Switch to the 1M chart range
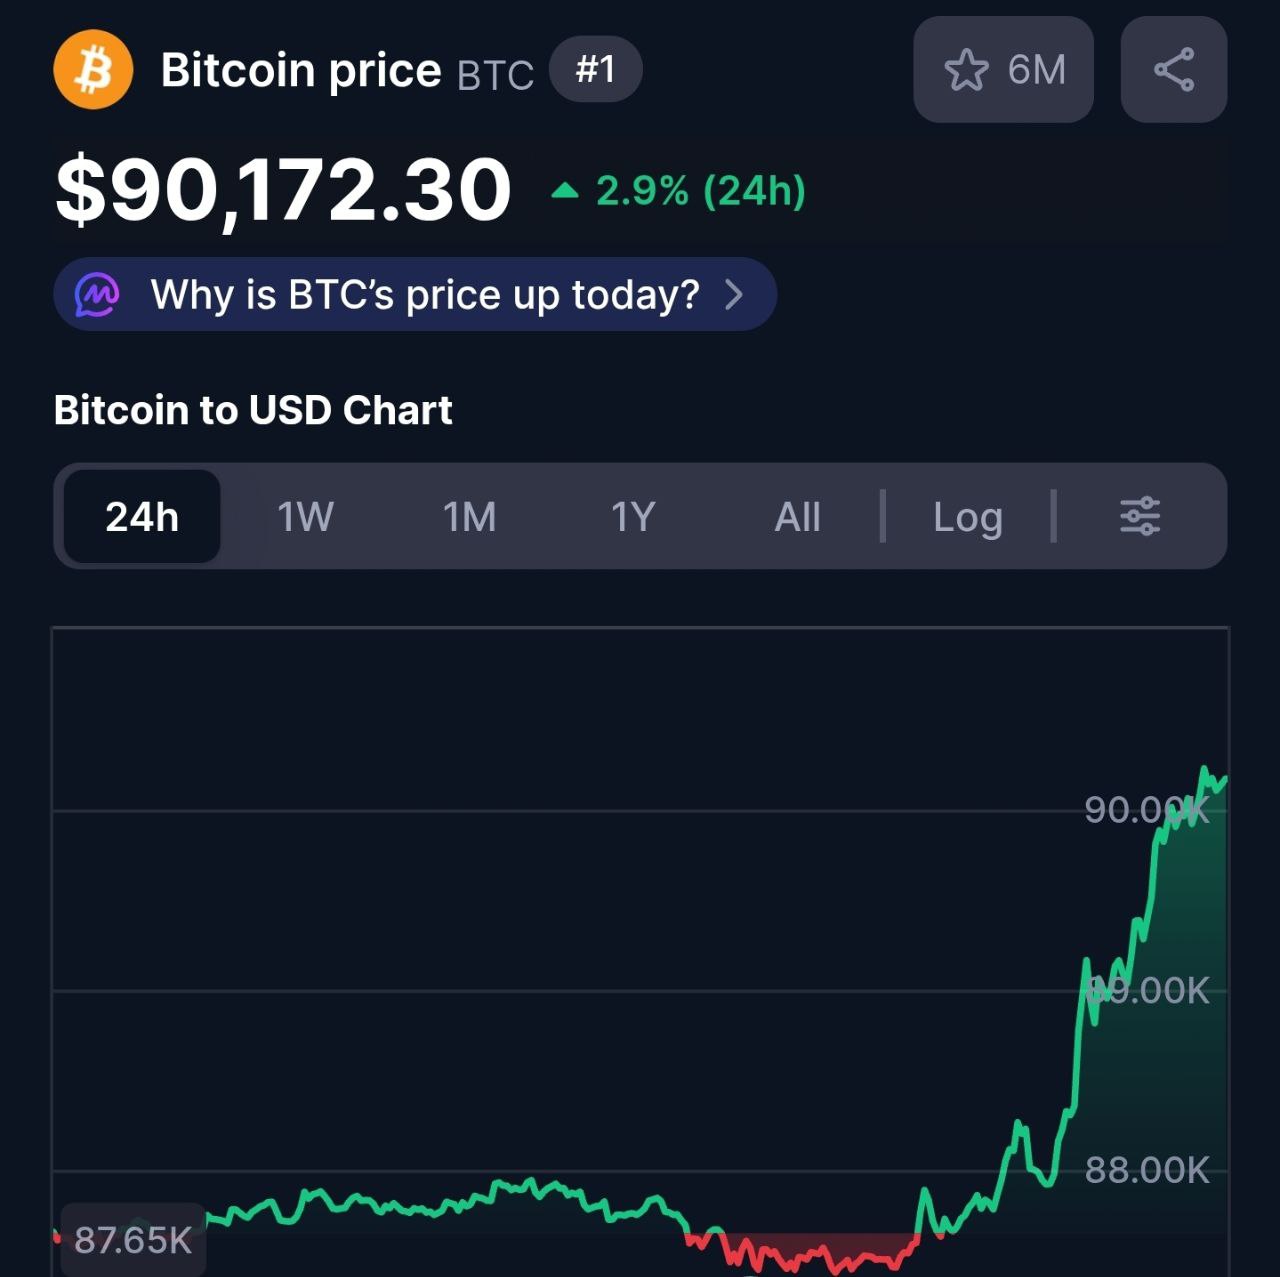1280x1277 pixels. (x=469, y=517)
